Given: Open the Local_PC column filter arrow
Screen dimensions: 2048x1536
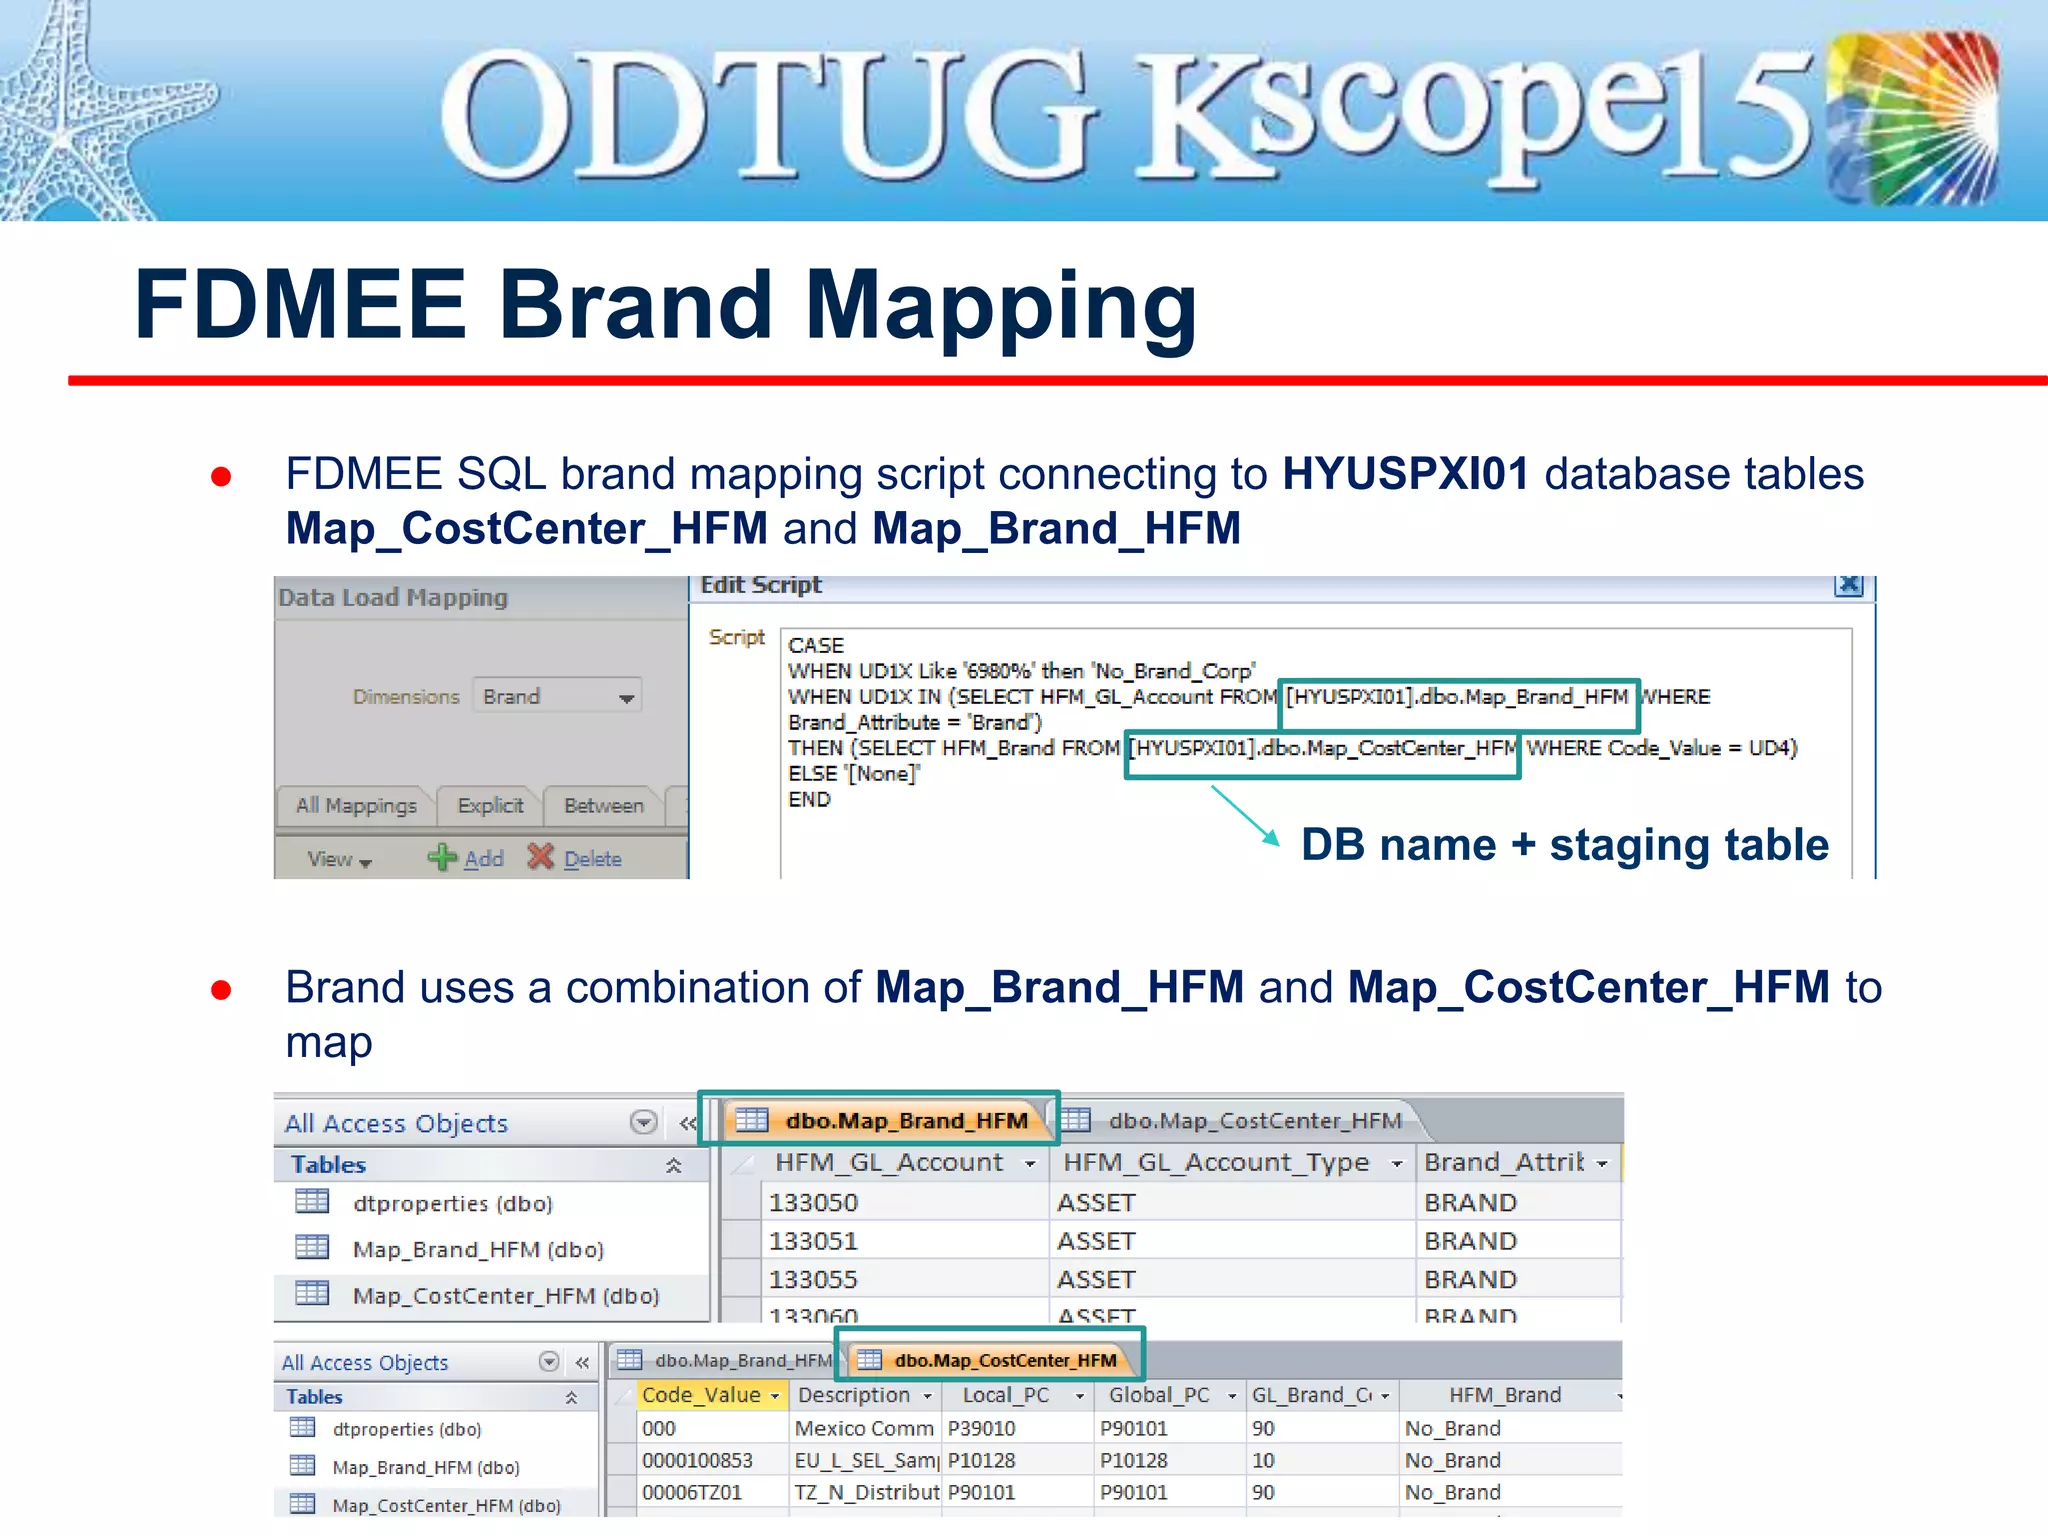Looking at the screenshot, I should tap(1079, 1396).
